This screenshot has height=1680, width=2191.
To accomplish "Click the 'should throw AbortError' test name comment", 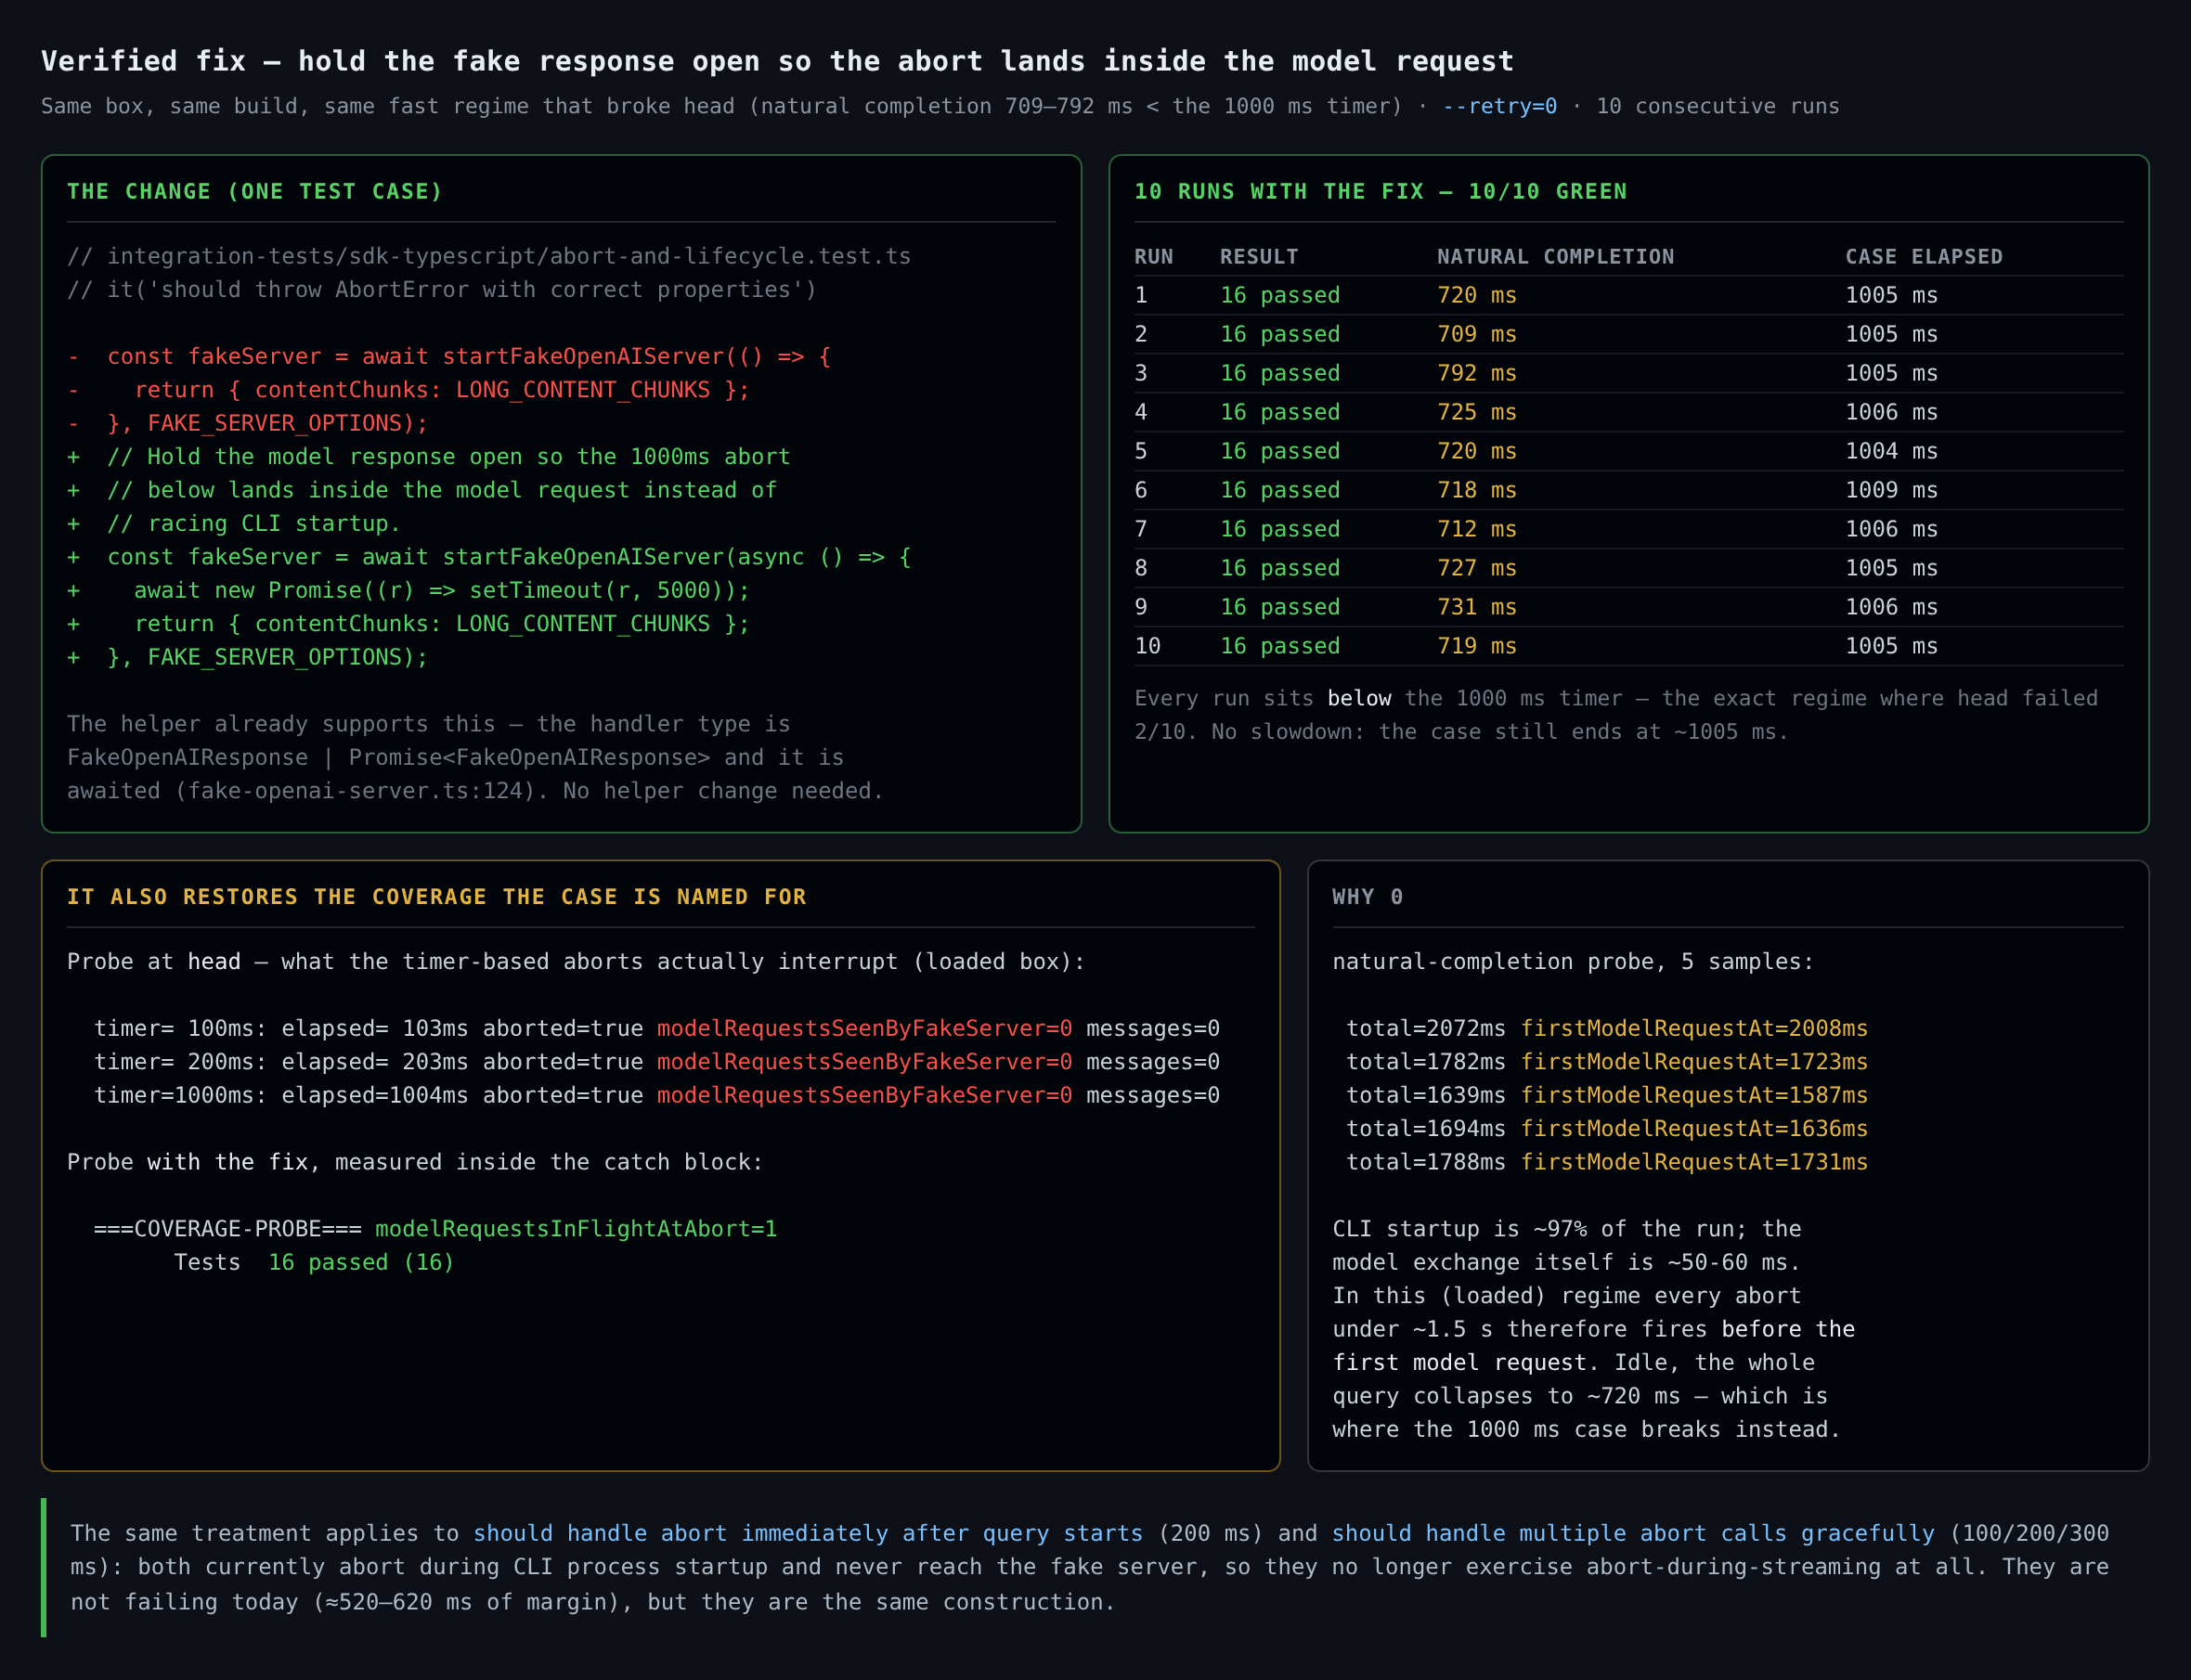I will click(442, 290).
